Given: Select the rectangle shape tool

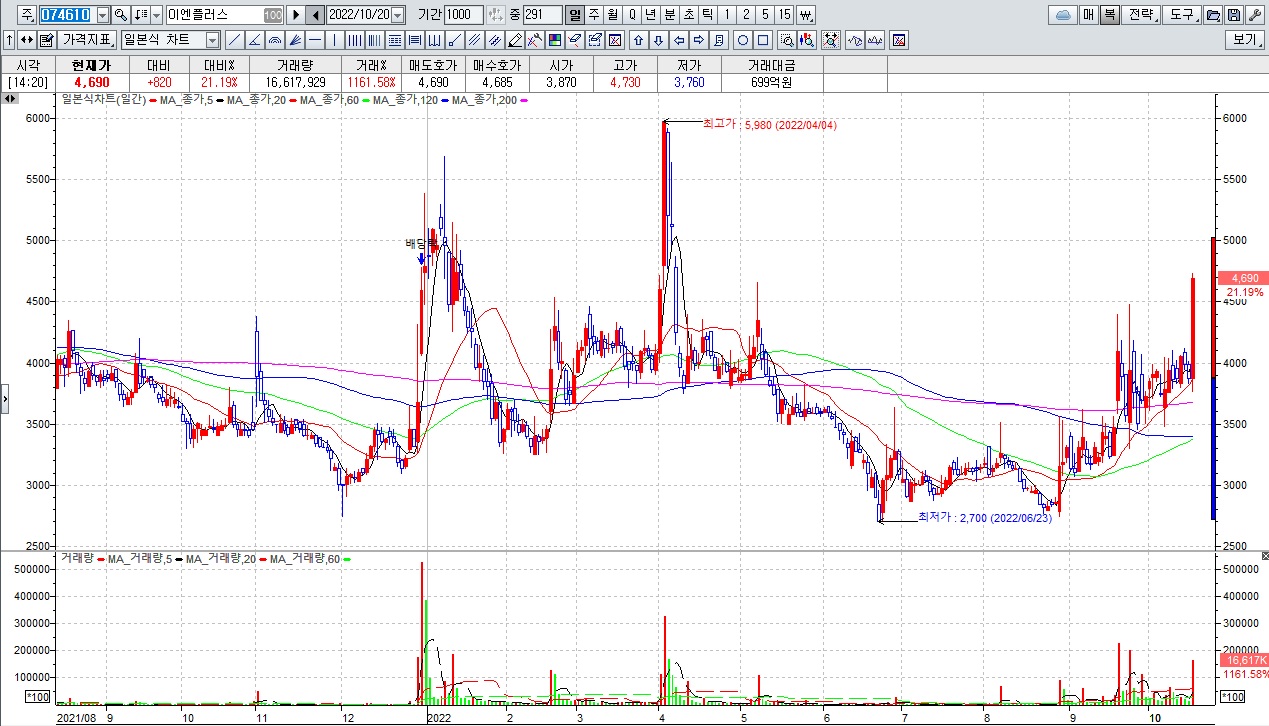Looking at the screenshot, I should pos(763,40).
